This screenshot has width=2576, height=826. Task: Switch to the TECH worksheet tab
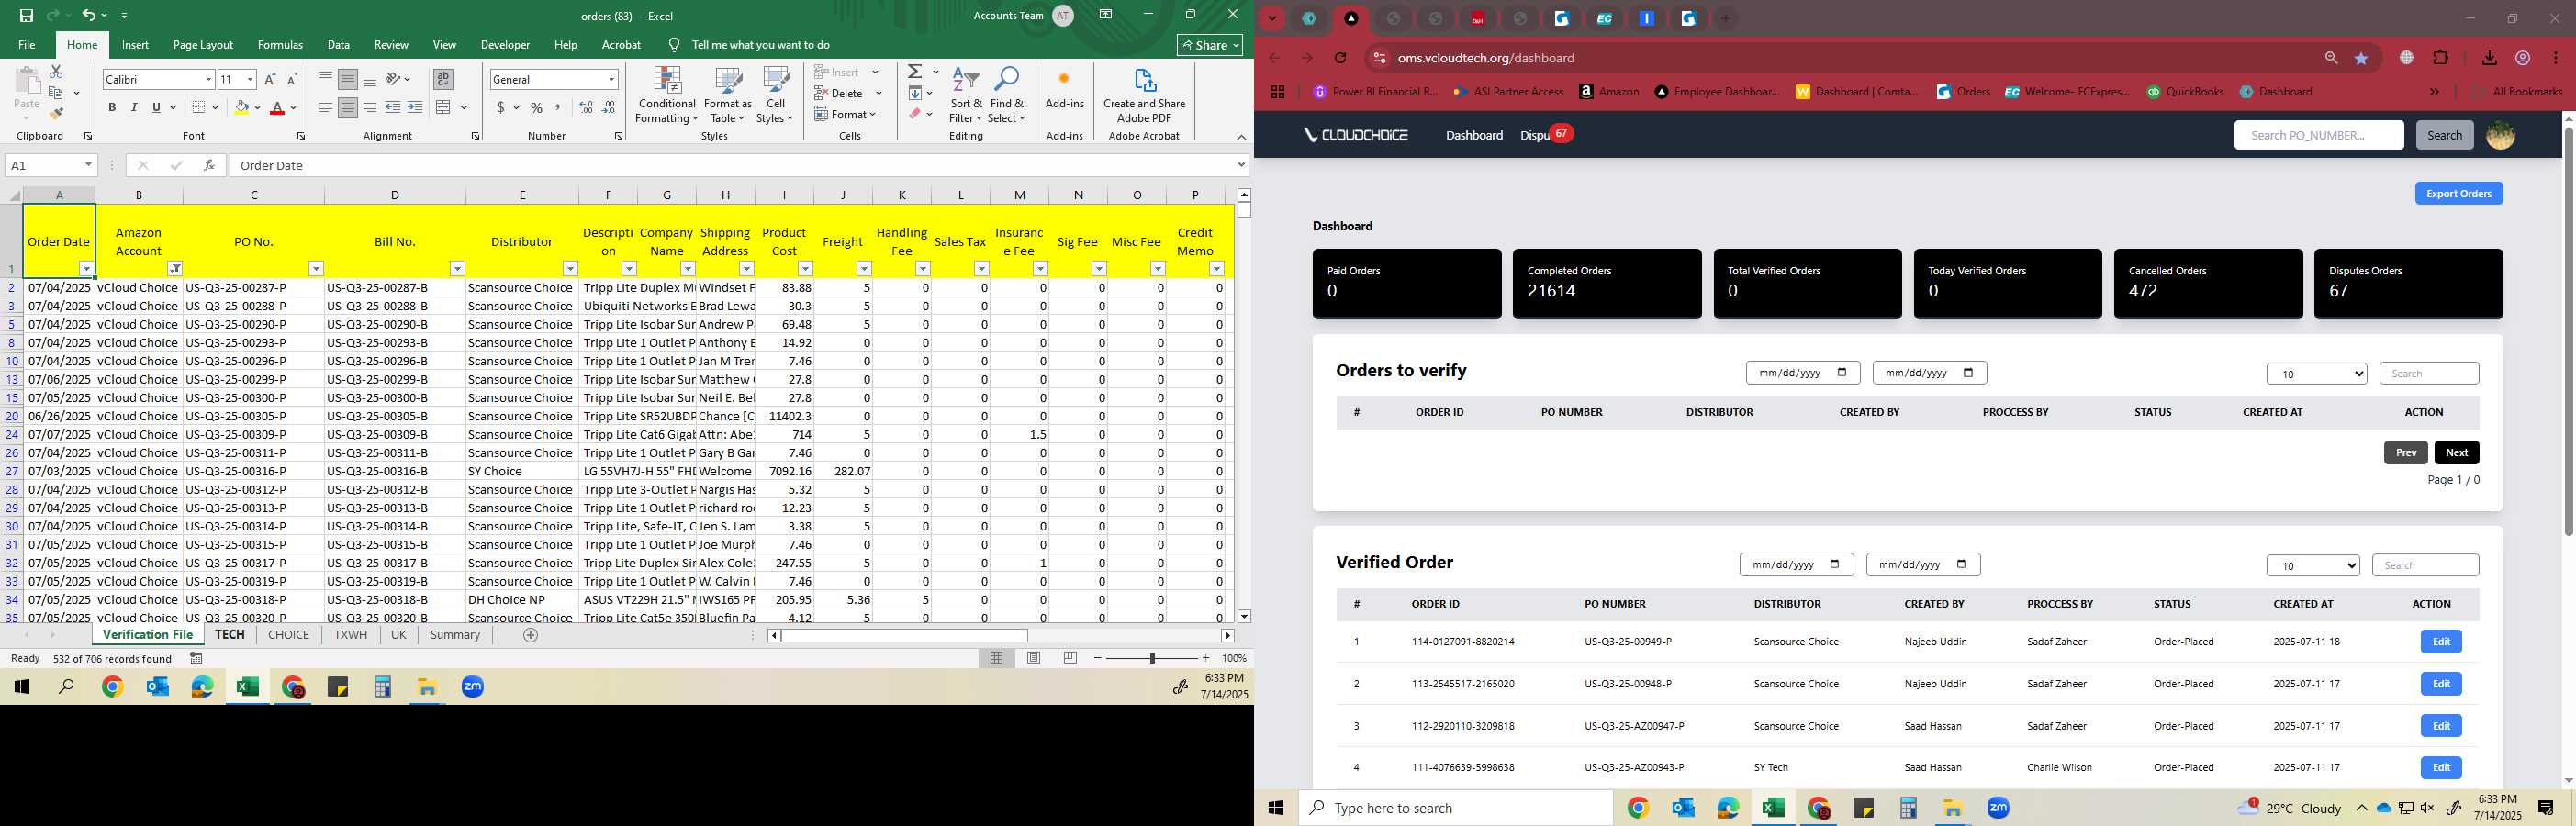tap(229, 635)
